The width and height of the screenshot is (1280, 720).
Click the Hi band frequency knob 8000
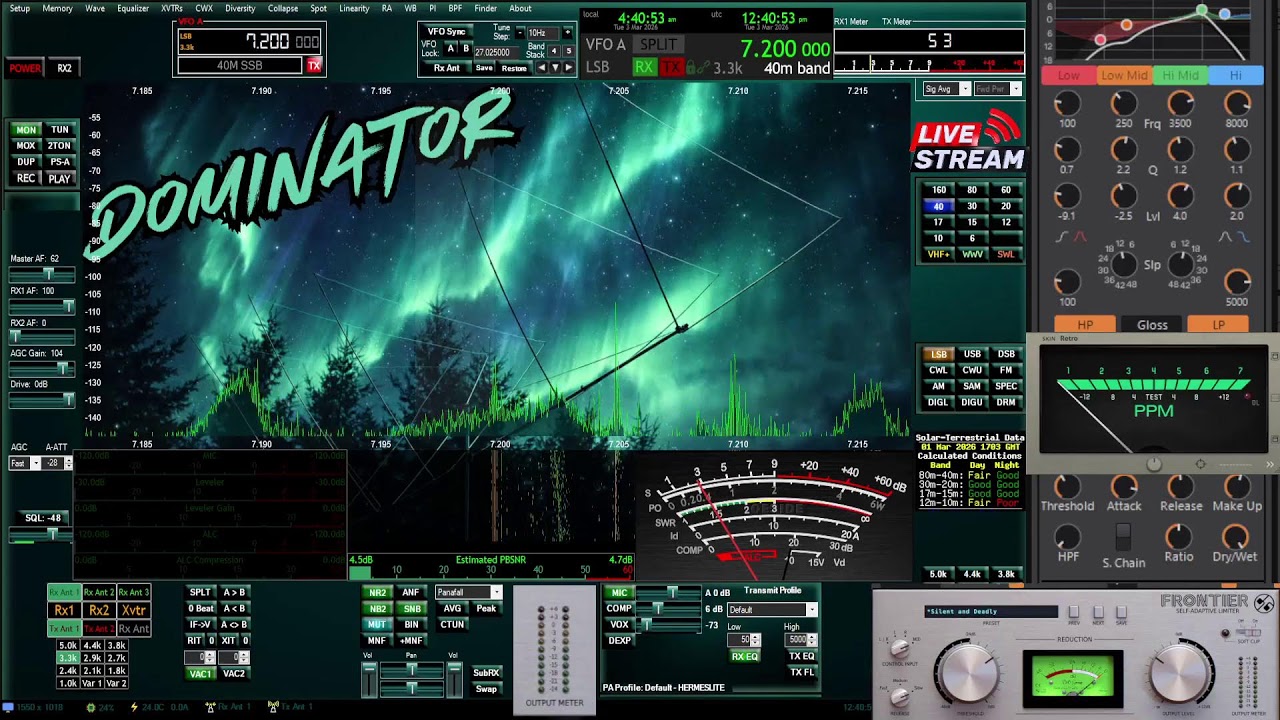pos(1237,102)
